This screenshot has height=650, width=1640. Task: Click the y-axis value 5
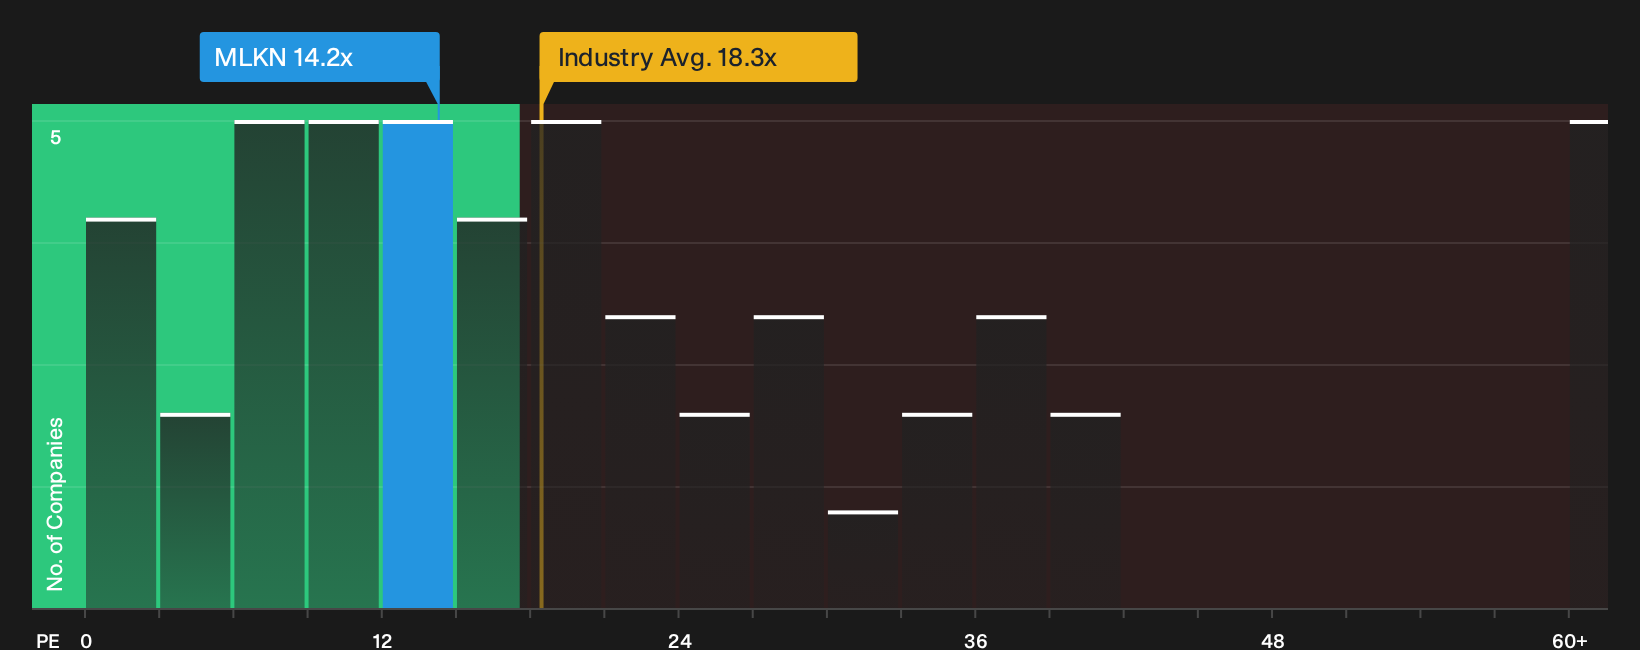point(56,138)
